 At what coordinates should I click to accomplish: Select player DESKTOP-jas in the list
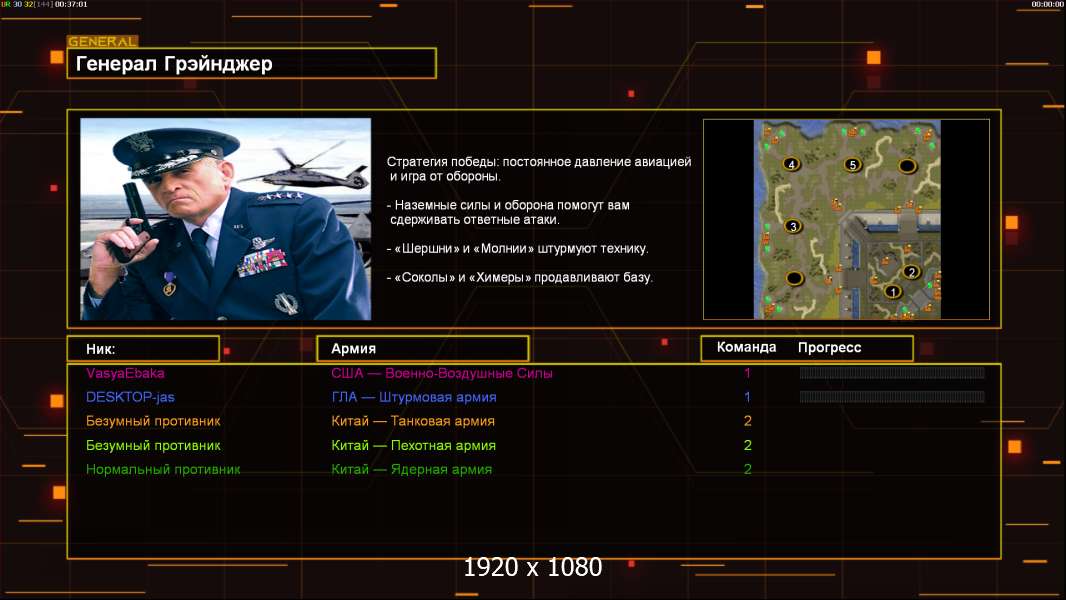pos(130,397)
